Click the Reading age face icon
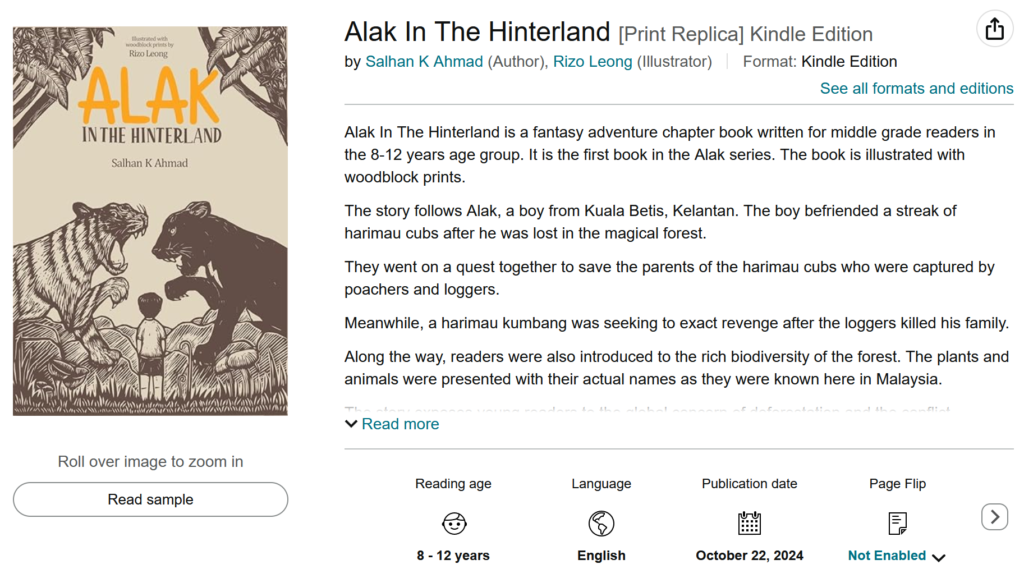Viewport: 1024px width, 578px height. 454,523
